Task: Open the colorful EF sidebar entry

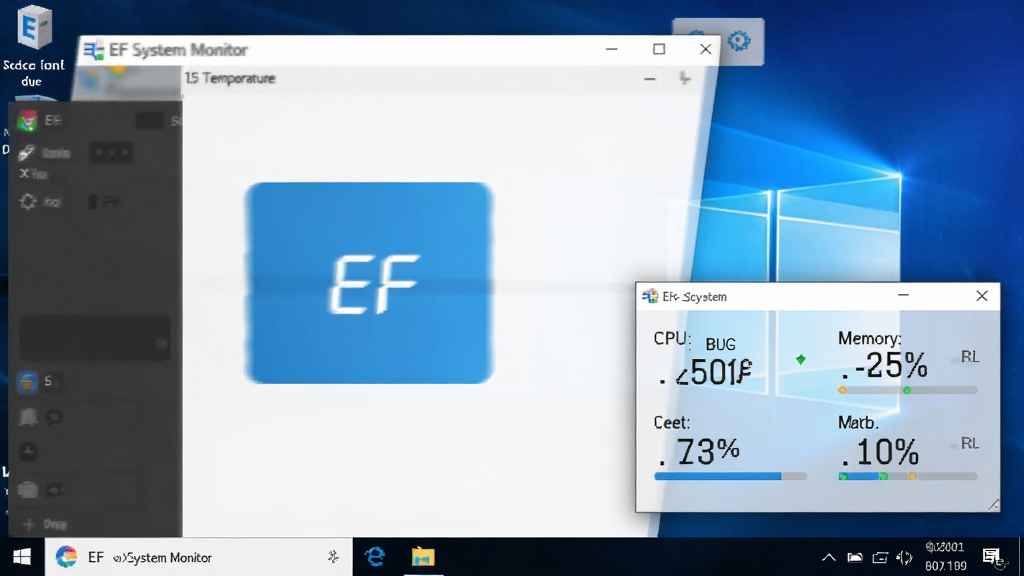Action: [x=27, y=121]
